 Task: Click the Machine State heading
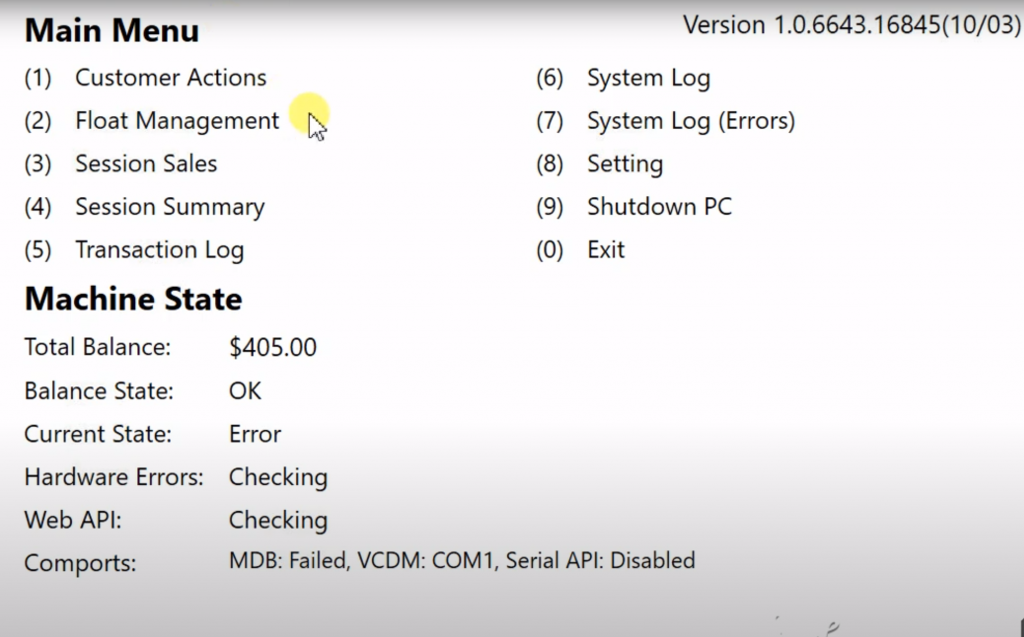point(133,299)
